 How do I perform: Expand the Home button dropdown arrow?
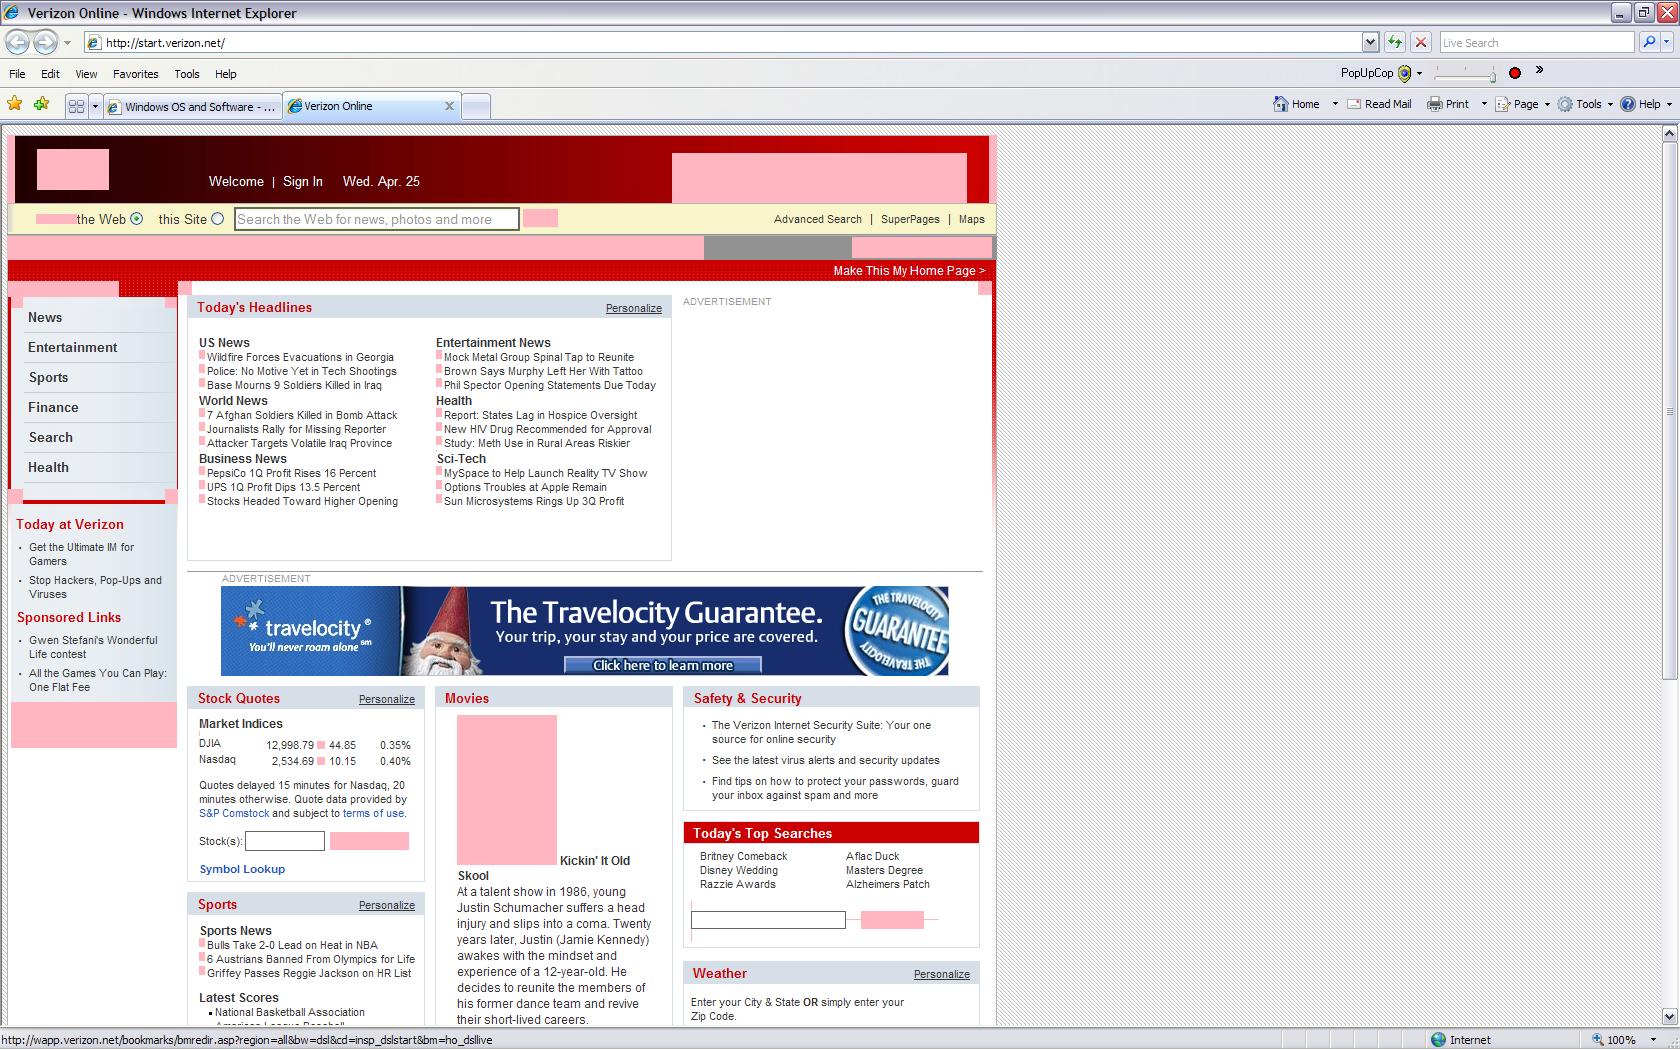coord(1335,104)
